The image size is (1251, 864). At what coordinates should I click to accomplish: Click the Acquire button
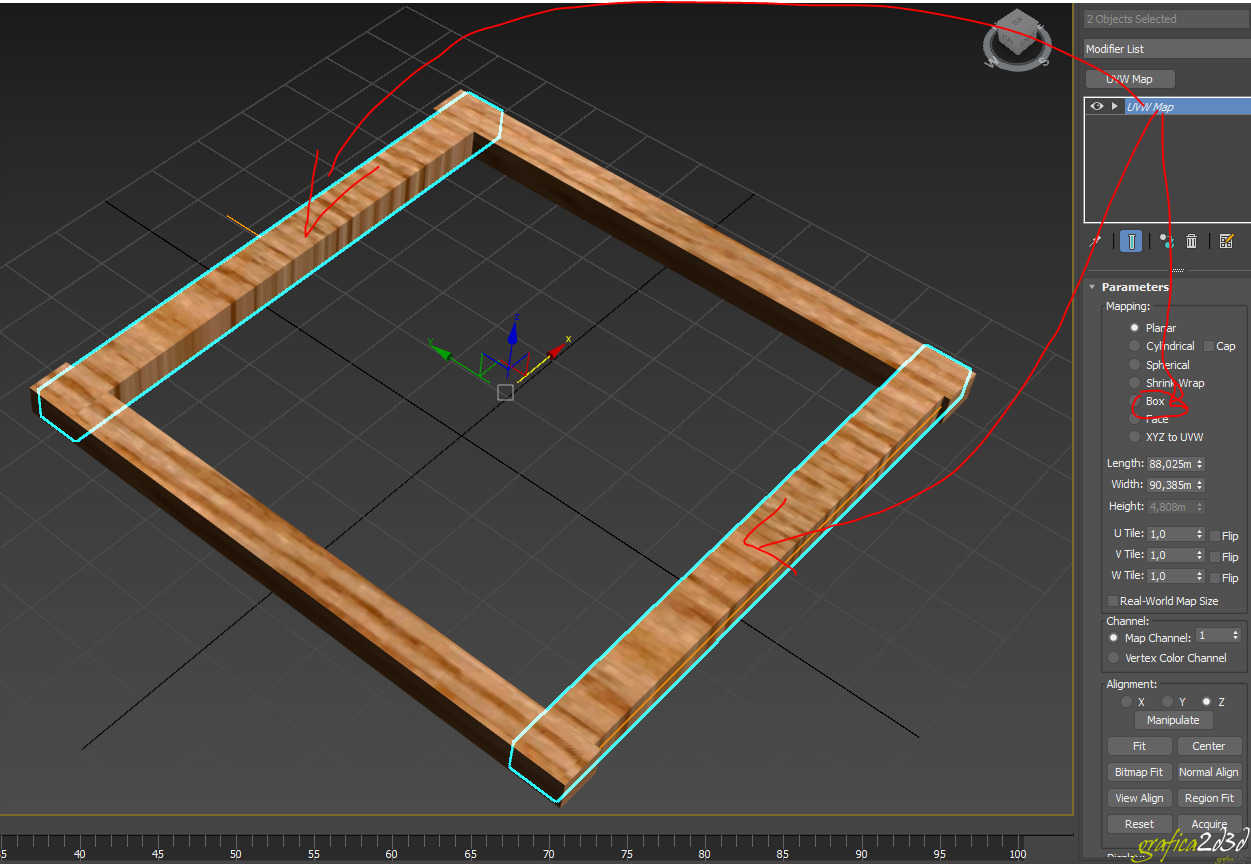coord(1208,824)
